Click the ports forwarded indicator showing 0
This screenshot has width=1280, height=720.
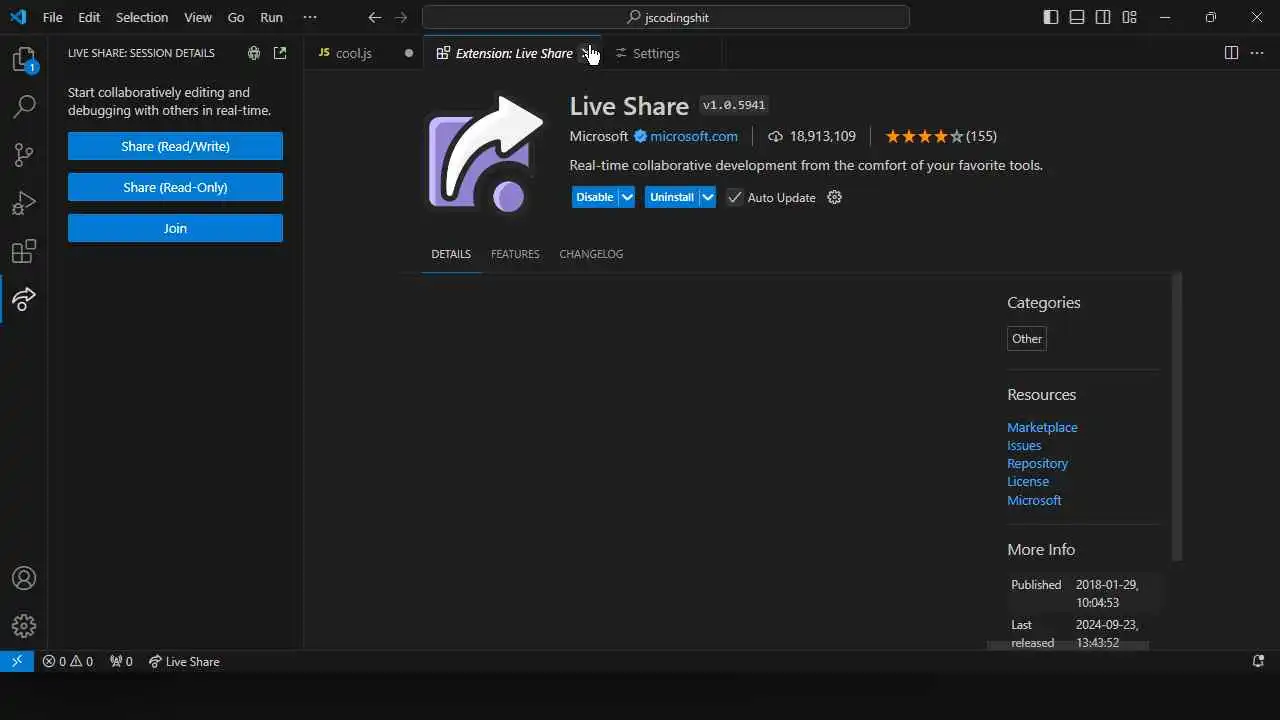[121, 661]
